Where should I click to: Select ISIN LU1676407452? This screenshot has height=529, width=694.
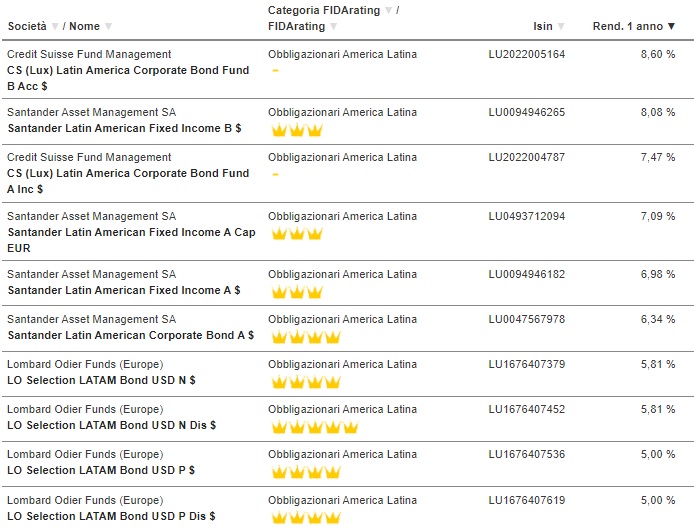pyautogui.click(x=527, y=409)
